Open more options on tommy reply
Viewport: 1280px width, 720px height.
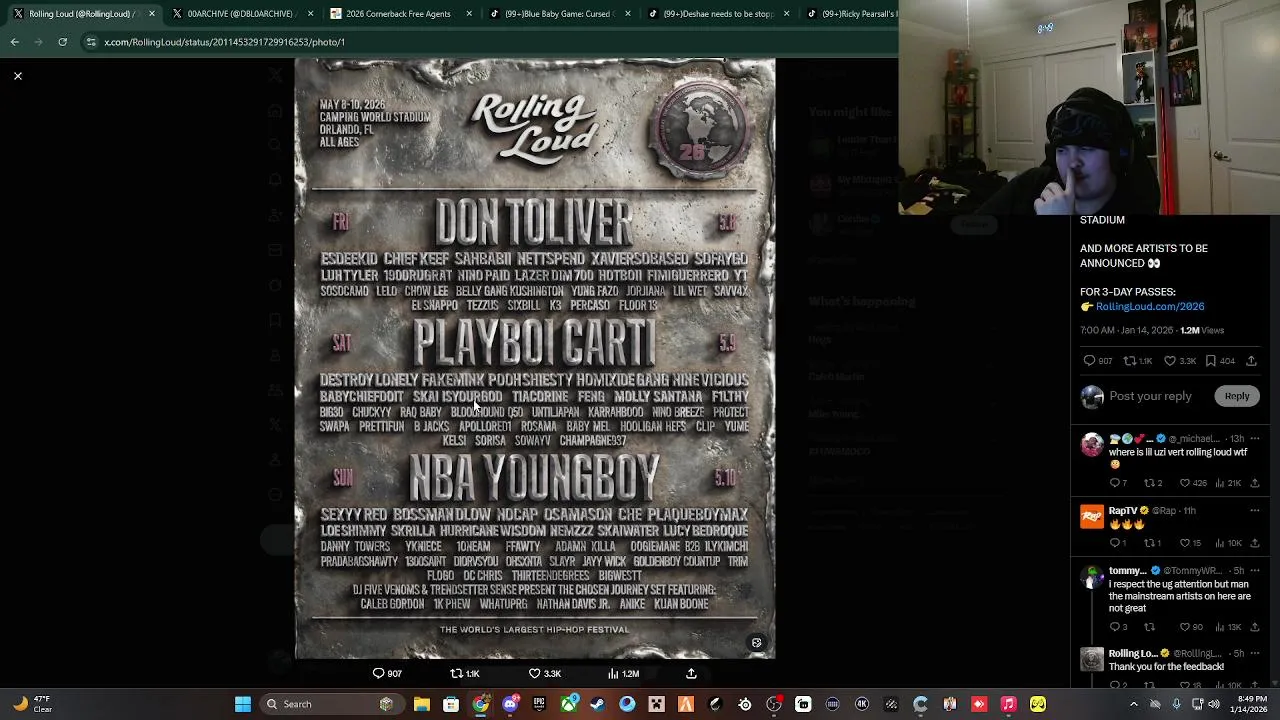[x=1254, y=570]
